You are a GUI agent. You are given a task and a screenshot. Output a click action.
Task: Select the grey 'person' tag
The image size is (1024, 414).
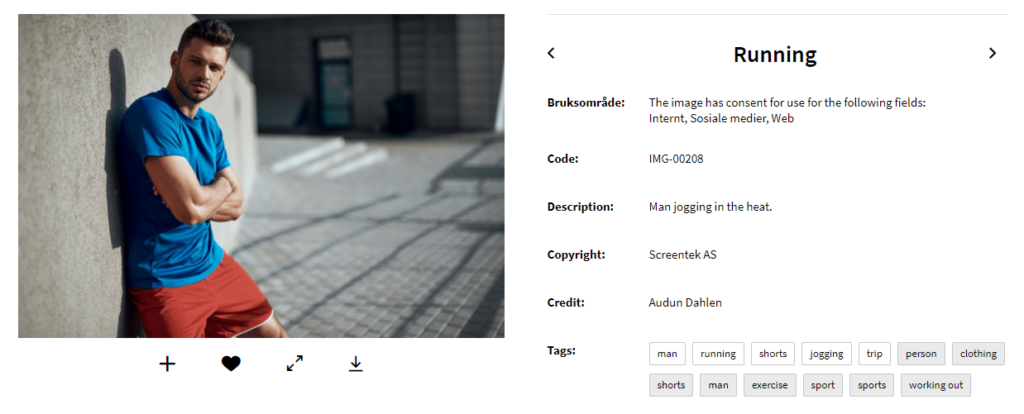(921, 354)
